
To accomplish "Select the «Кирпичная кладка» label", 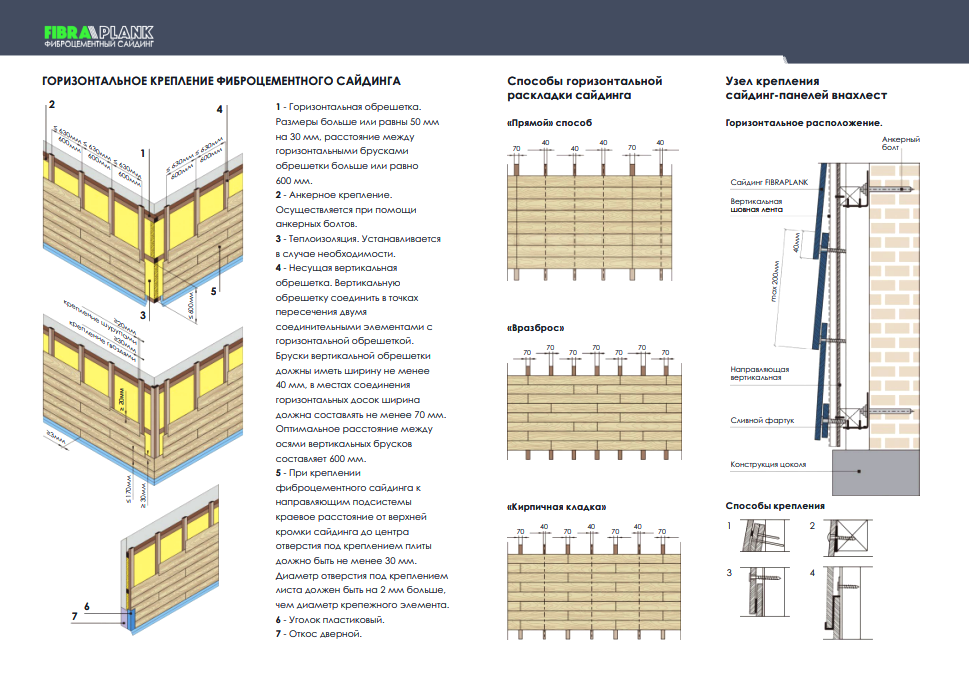I will [x=557, y=507].
